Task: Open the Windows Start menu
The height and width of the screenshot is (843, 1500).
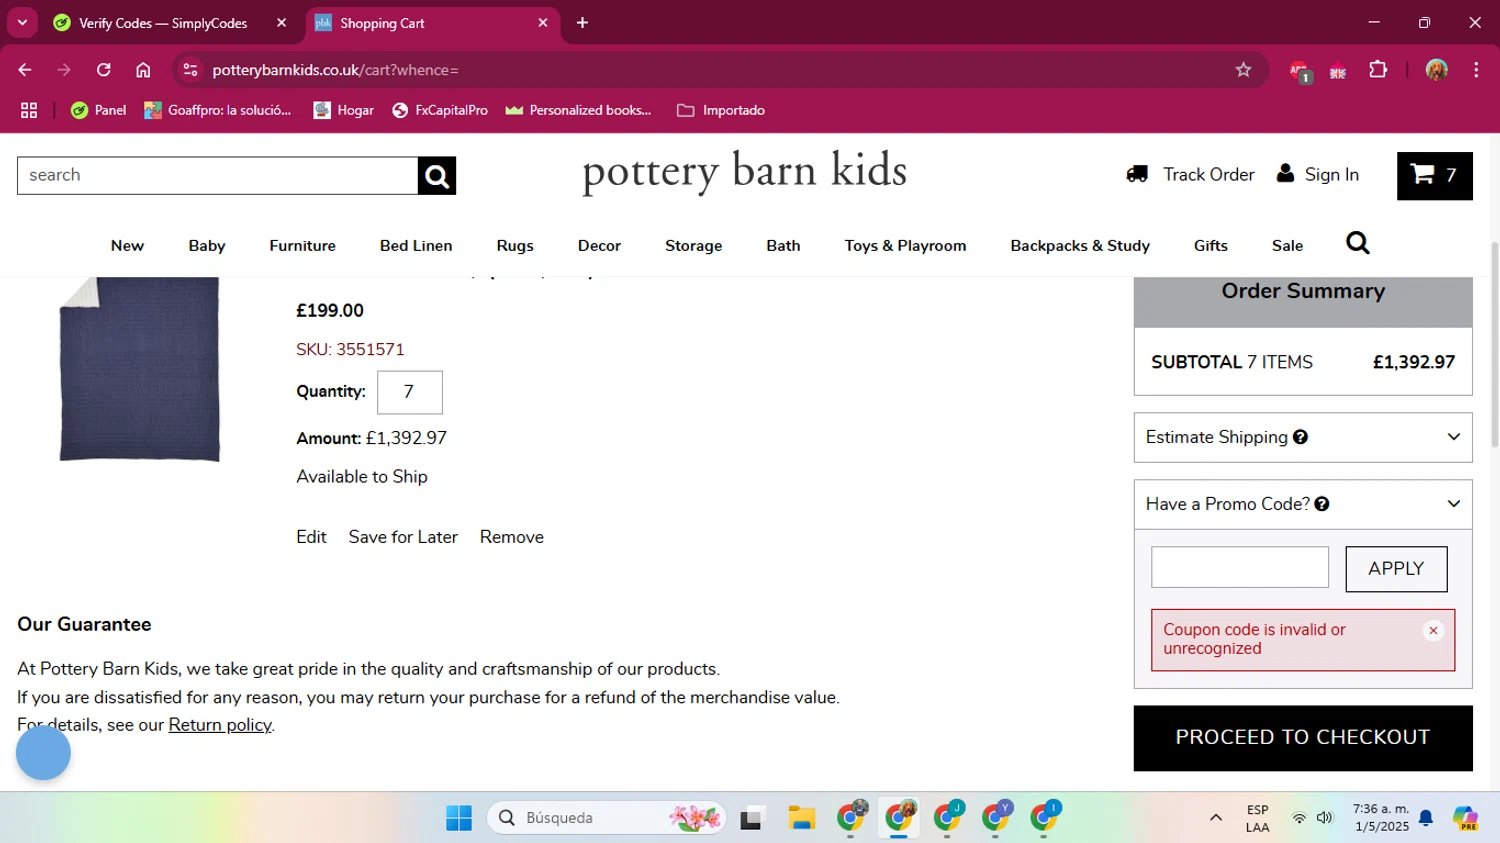Action: coord(459,818)
